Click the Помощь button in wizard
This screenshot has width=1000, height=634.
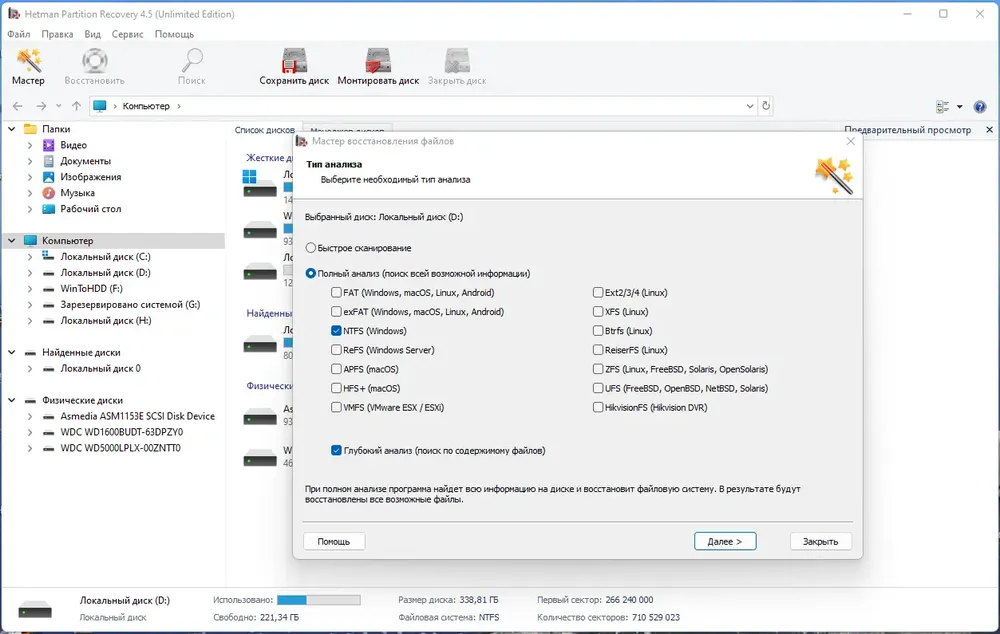[334, 541]
